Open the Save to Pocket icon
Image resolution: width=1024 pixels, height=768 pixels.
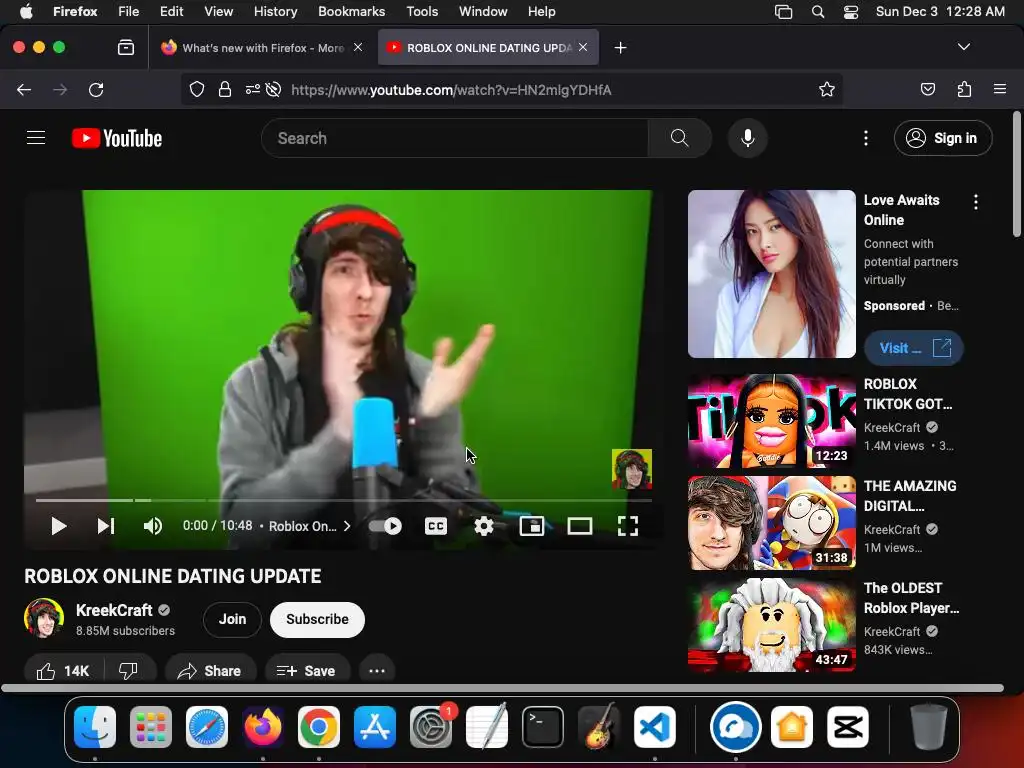[x=927, y=89]
